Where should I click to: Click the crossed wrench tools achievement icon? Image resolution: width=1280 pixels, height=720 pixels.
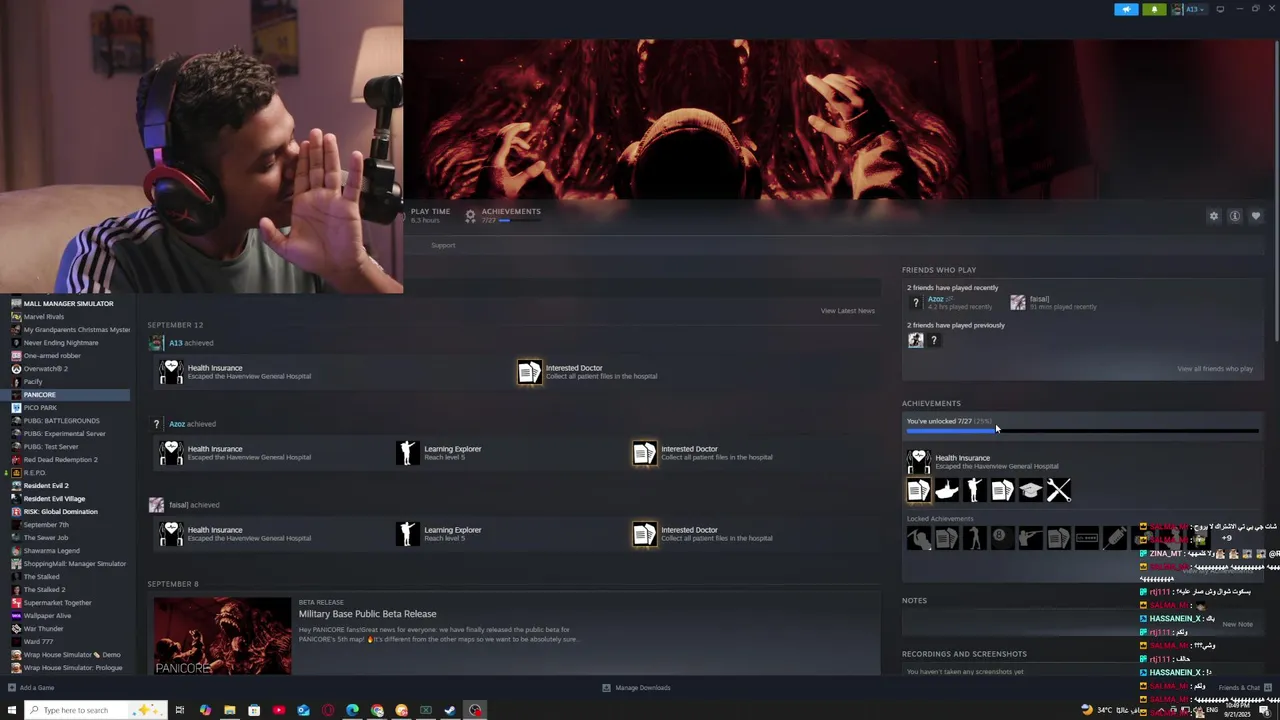click(1059, 490)
